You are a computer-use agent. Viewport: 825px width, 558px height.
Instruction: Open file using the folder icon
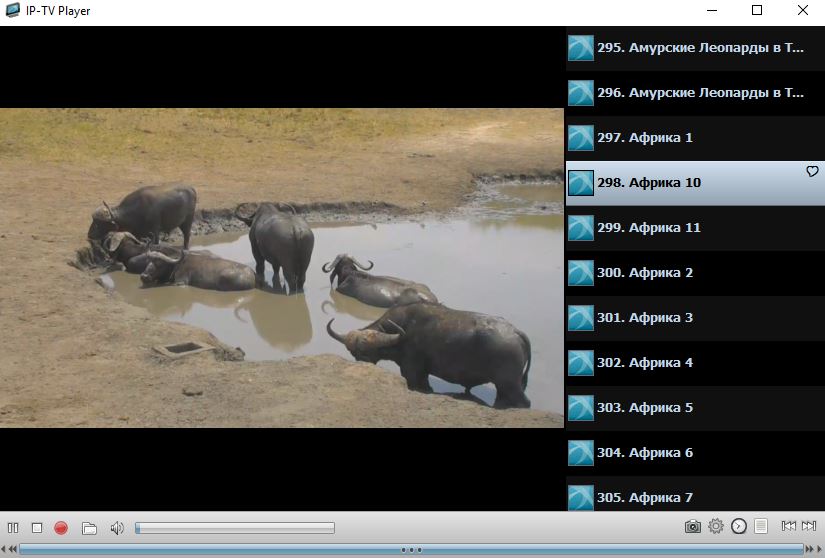tap(89, 527)
